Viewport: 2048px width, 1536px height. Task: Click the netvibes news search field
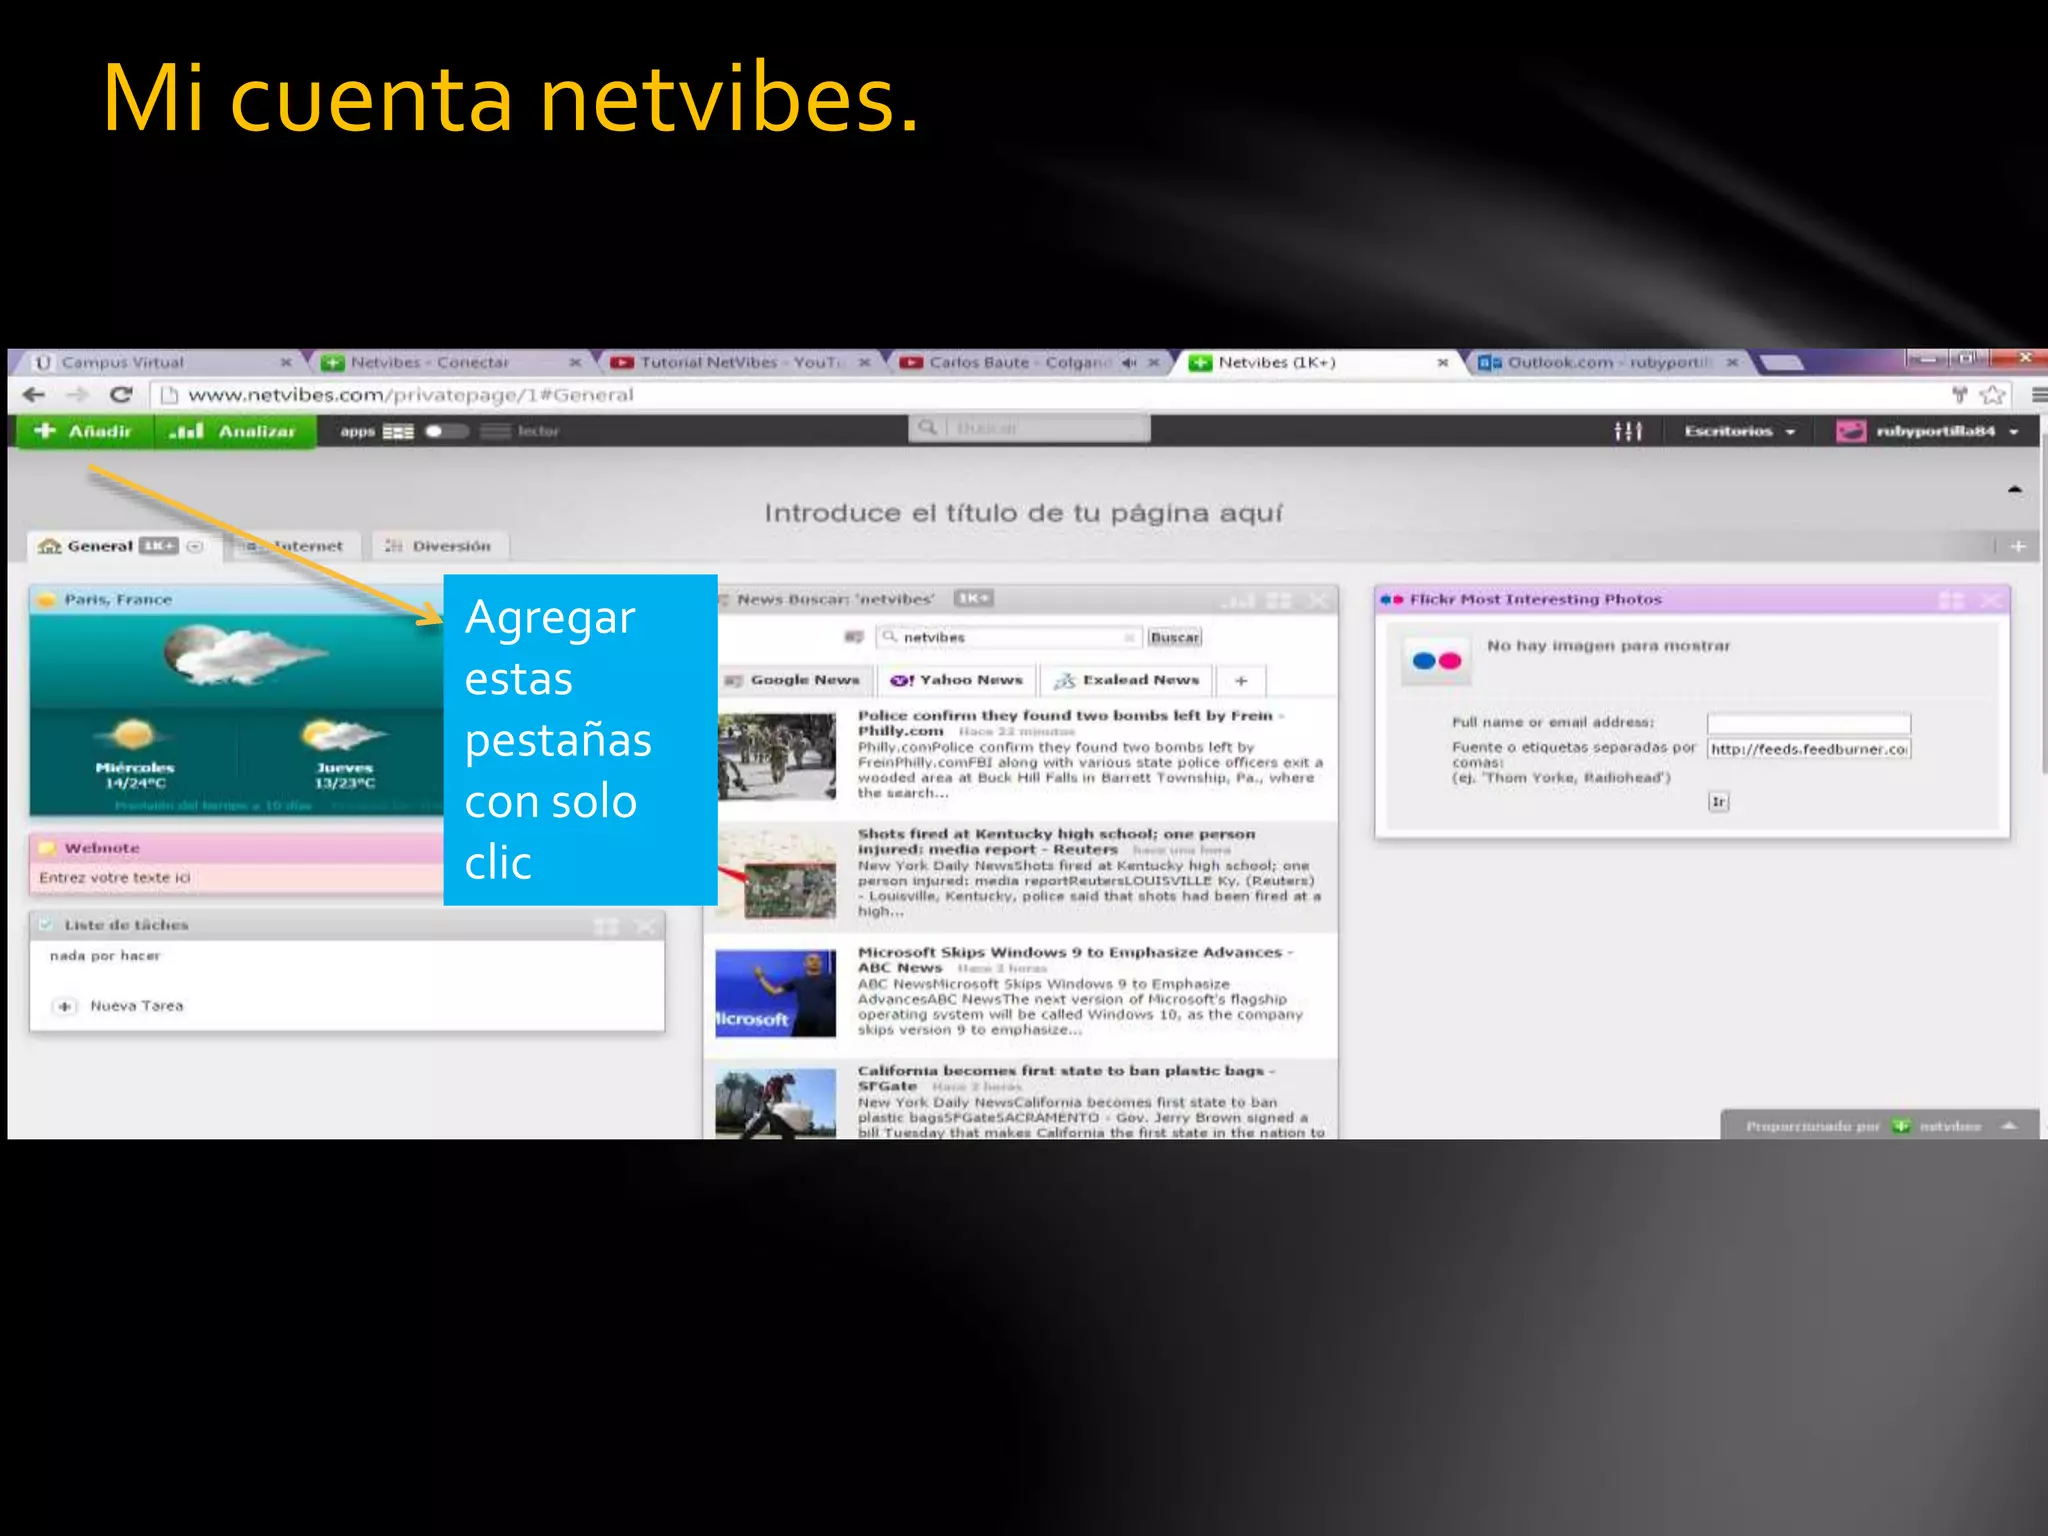point(1008,637)
